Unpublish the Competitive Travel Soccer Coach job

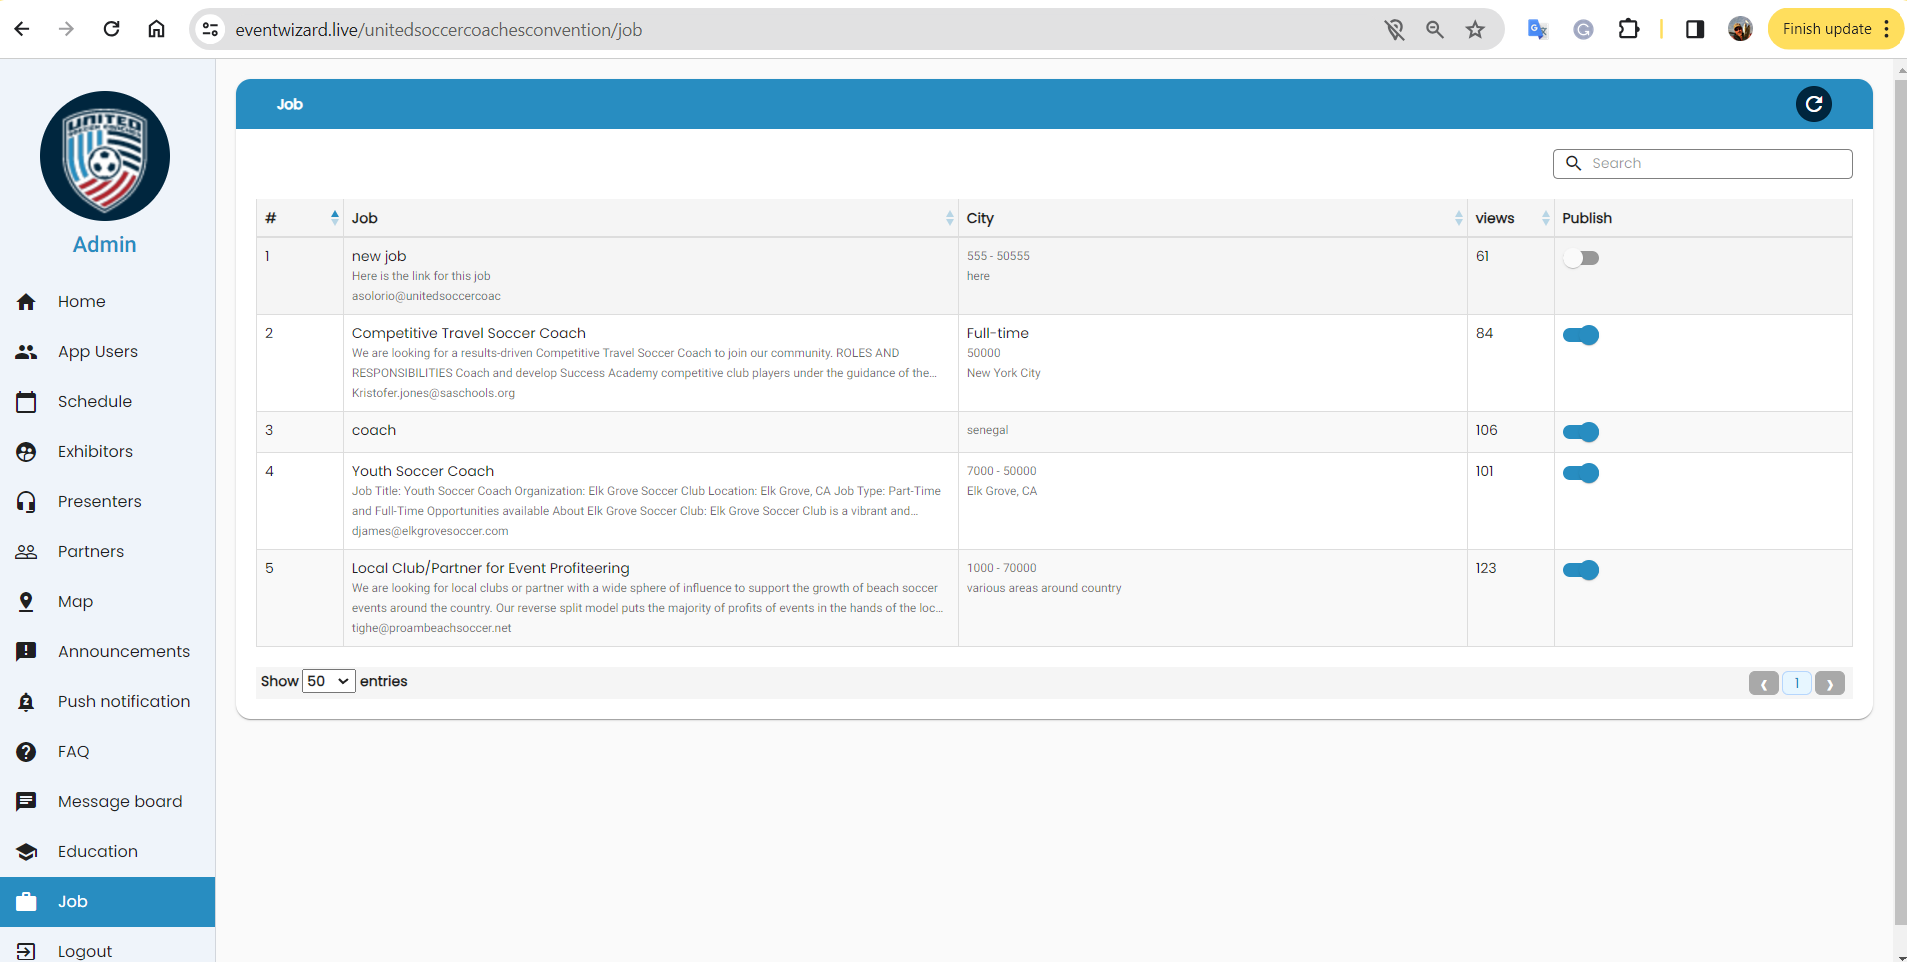1580,335
